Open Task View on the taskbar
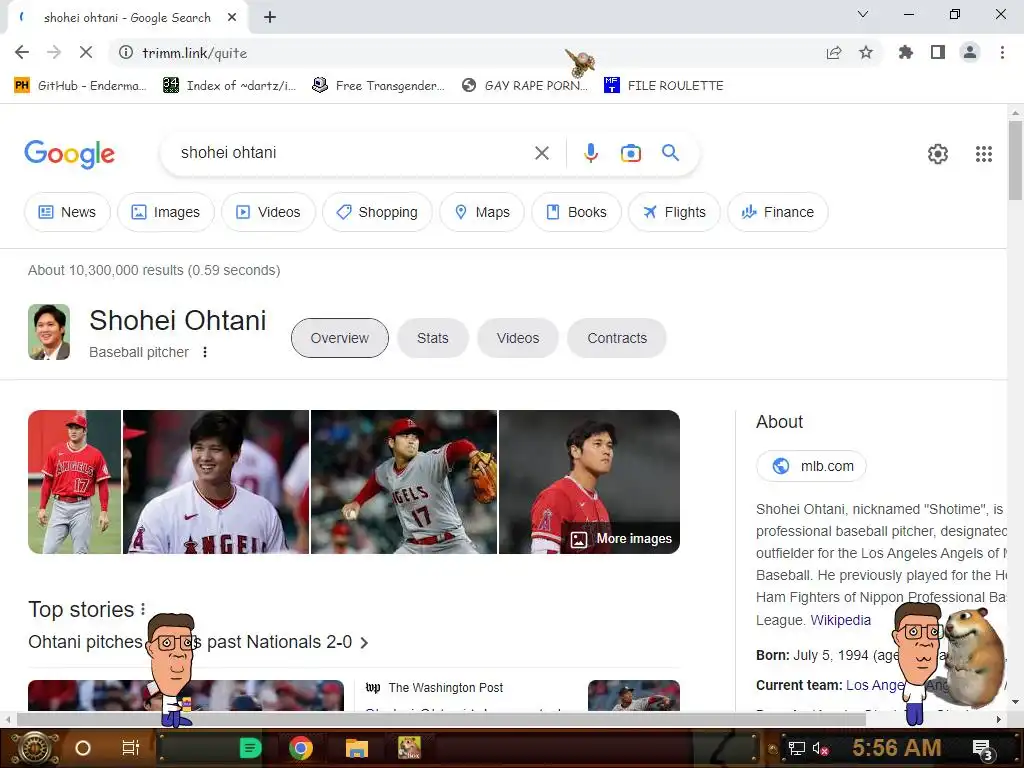Screen dimensions: 1024x768 131,748
